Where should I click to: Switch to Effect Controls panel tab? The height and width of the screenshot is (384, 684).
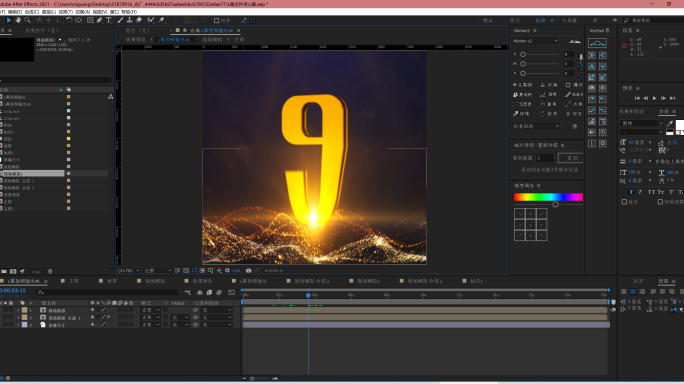[41, 30]
